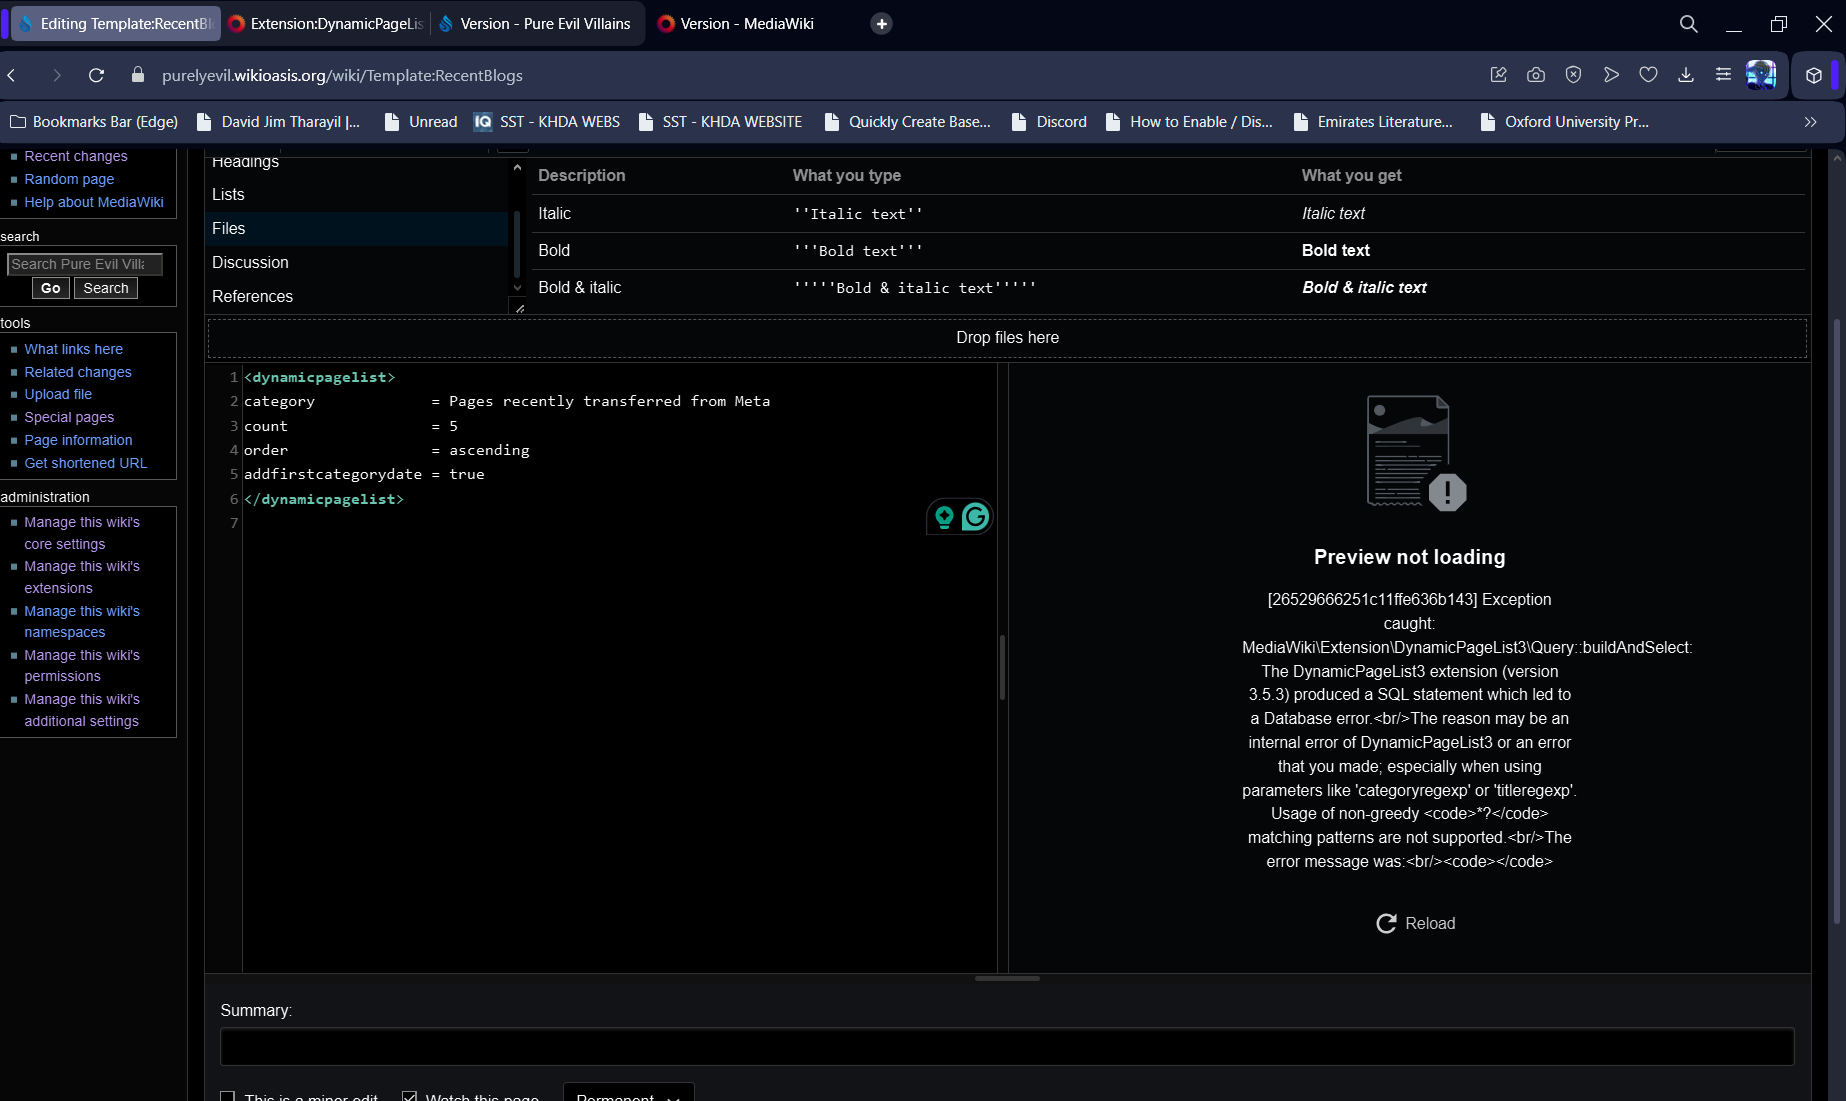
Task: Switch to Version - Pure Evil Villains tab
Action: [x=536, y=24]
